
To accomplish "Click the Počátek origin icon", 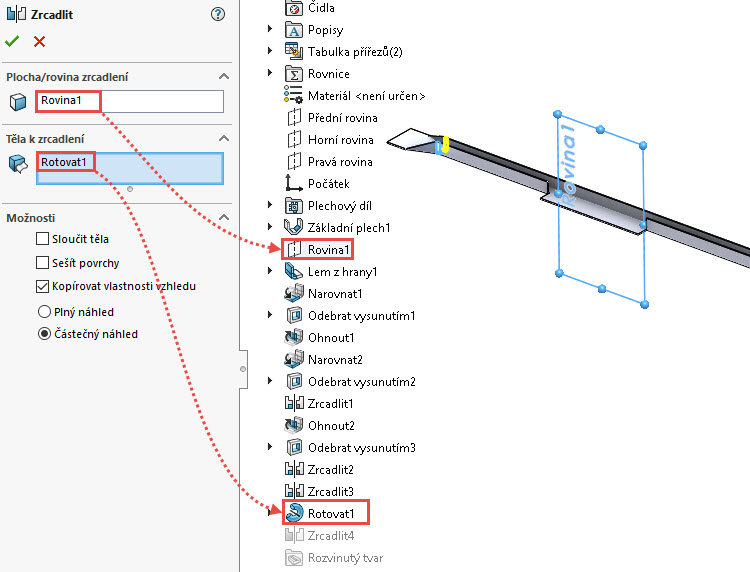I will pyautogui.click(x=294, y=184).
